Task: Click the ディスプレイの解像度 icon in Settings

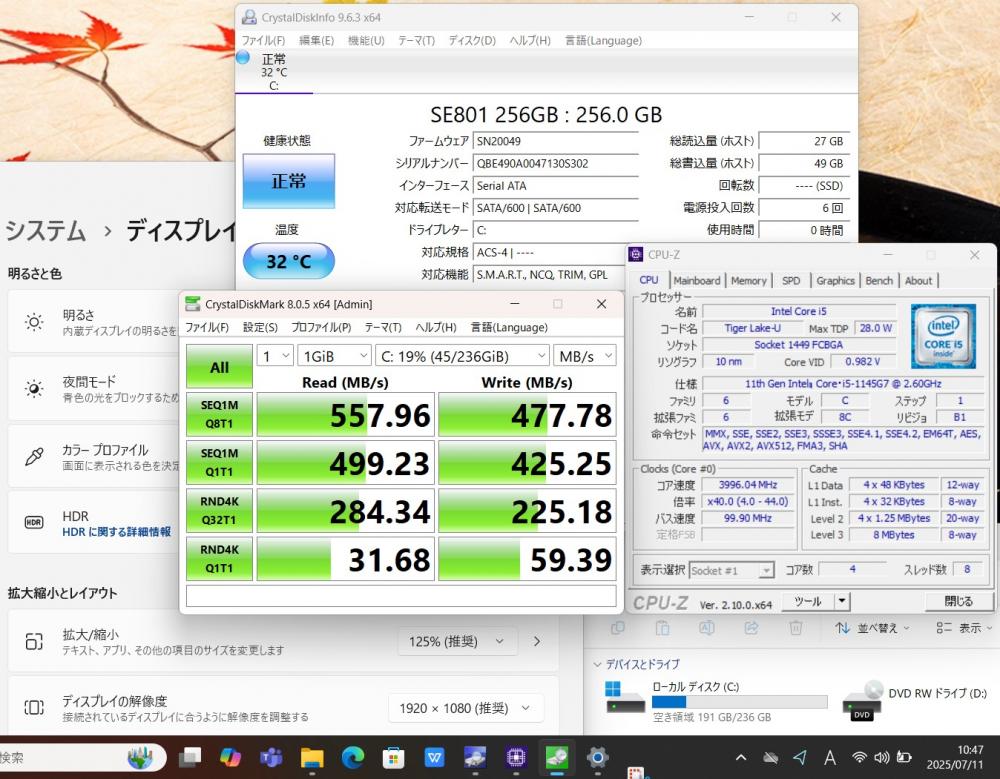Action: pyautogui.click(x=34, y=708)
